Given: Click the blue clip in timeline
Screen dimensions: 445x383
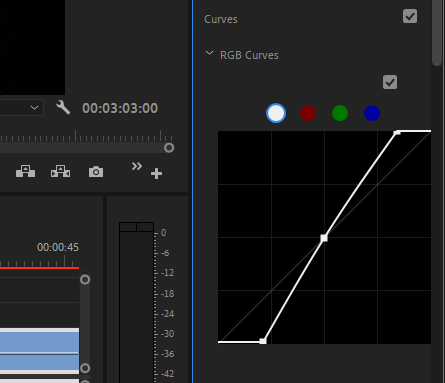Looking at the screenshot, I should click(x=39, y=351).
